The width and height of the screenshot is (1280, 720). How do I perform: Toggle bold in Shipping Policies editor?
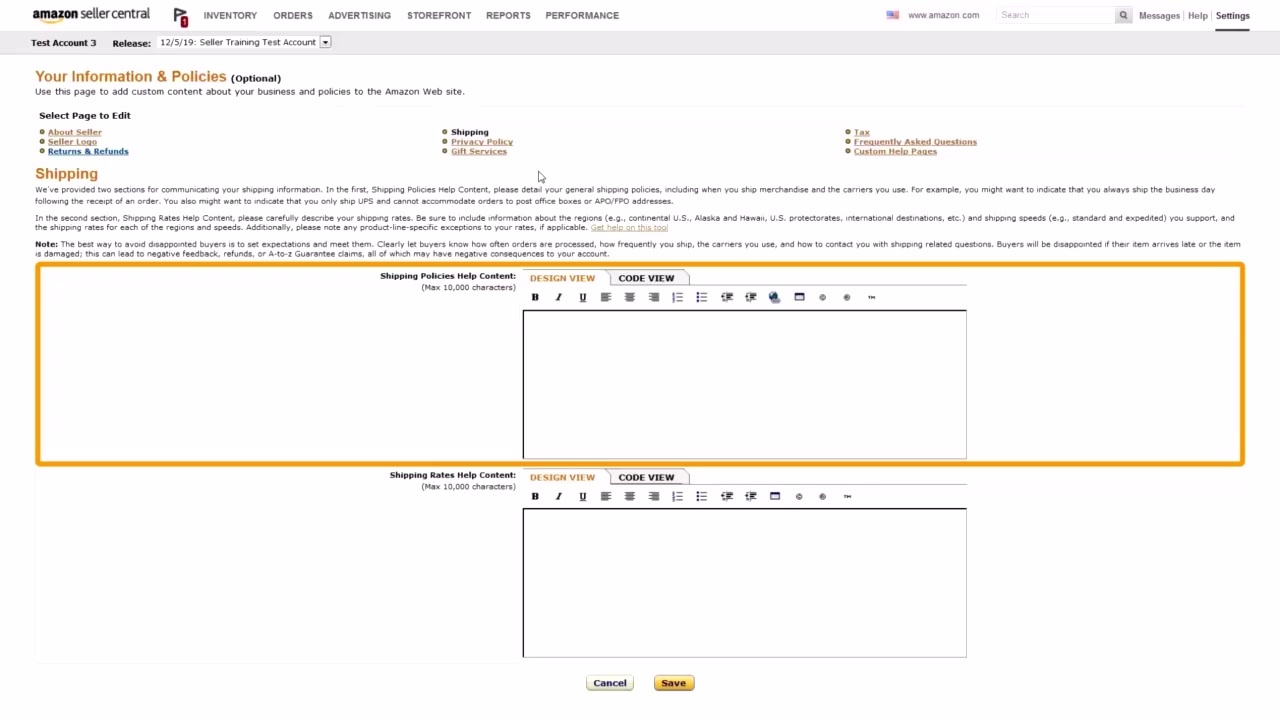pos(535,297)
